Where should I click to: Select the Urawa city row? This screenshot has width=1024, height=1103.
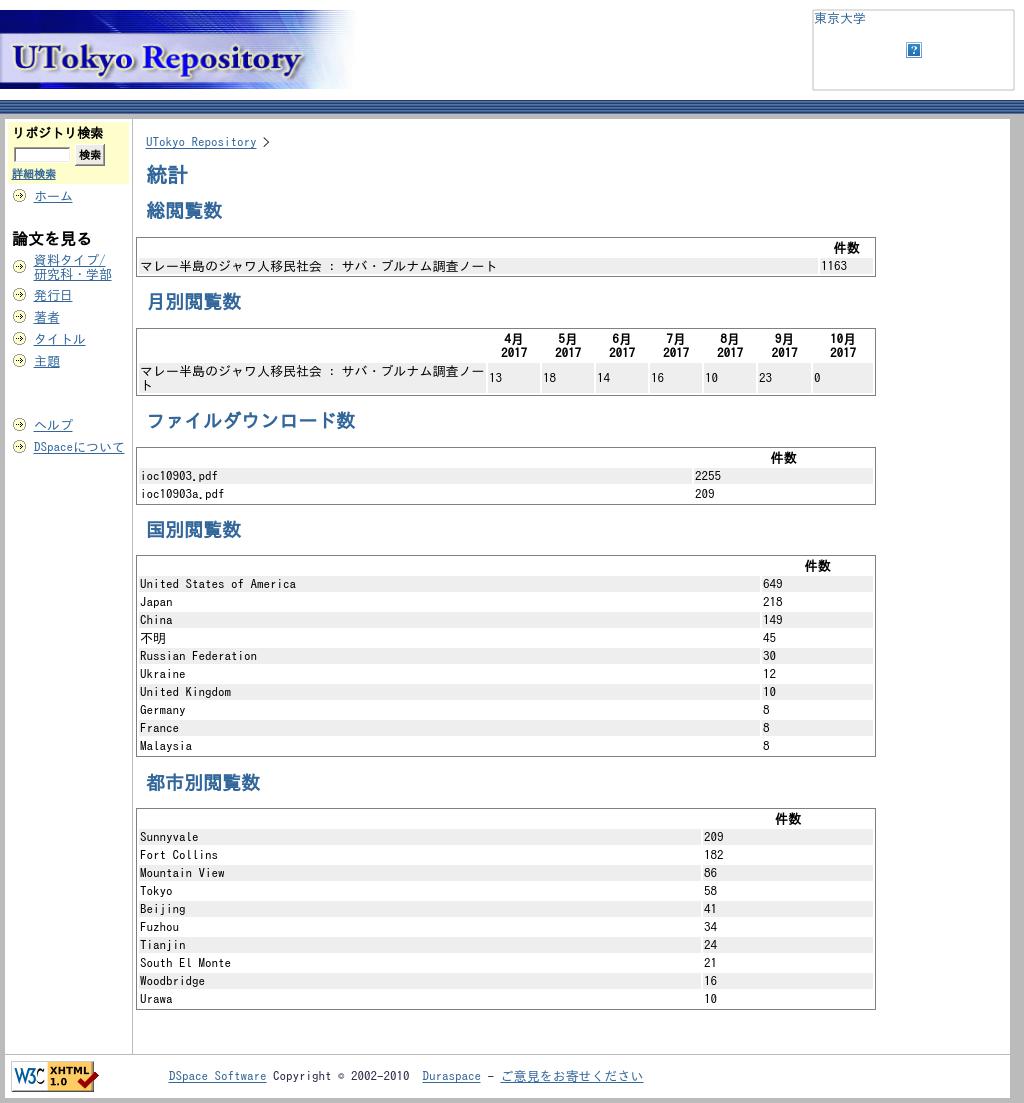coord(506,999)
